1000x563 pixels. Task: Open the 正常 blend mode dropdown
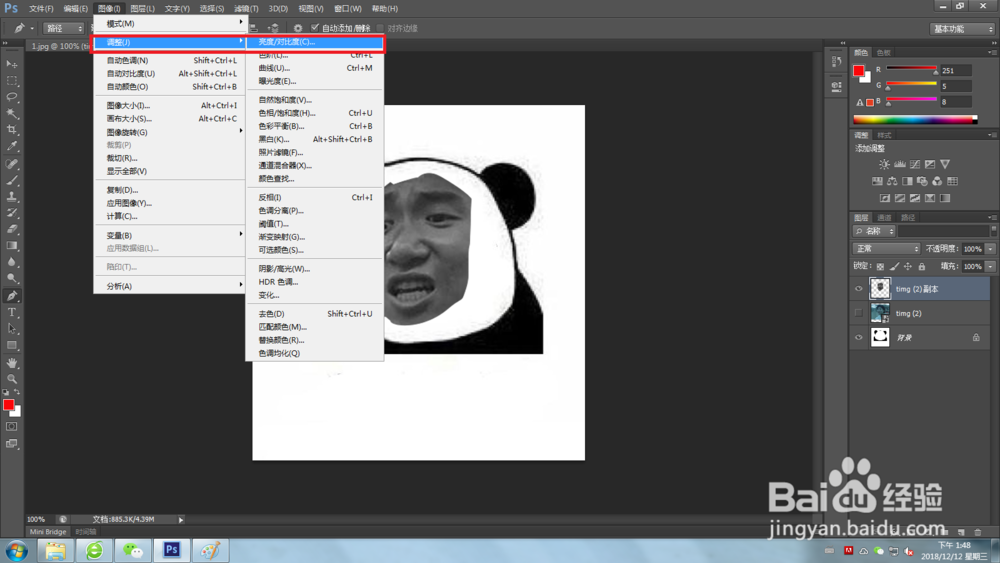[x=886, y=249]
